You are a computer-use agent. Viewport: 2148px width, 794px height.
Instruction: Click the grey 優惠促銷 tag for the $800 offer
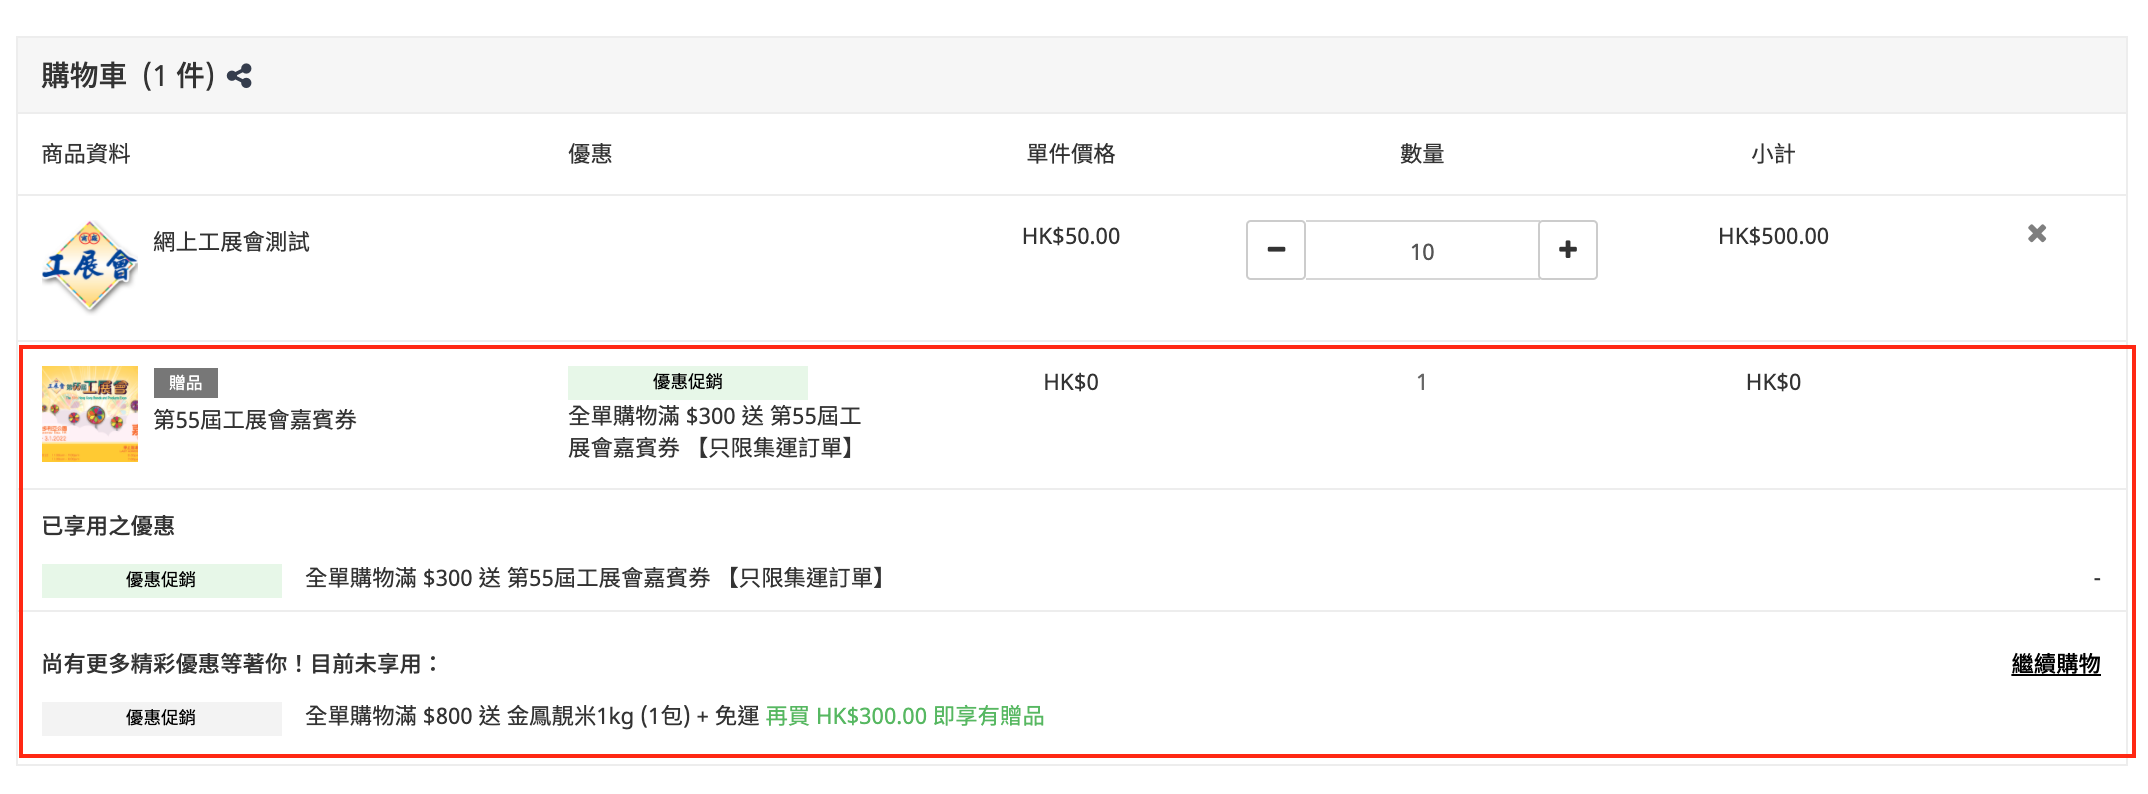(162, 718)
